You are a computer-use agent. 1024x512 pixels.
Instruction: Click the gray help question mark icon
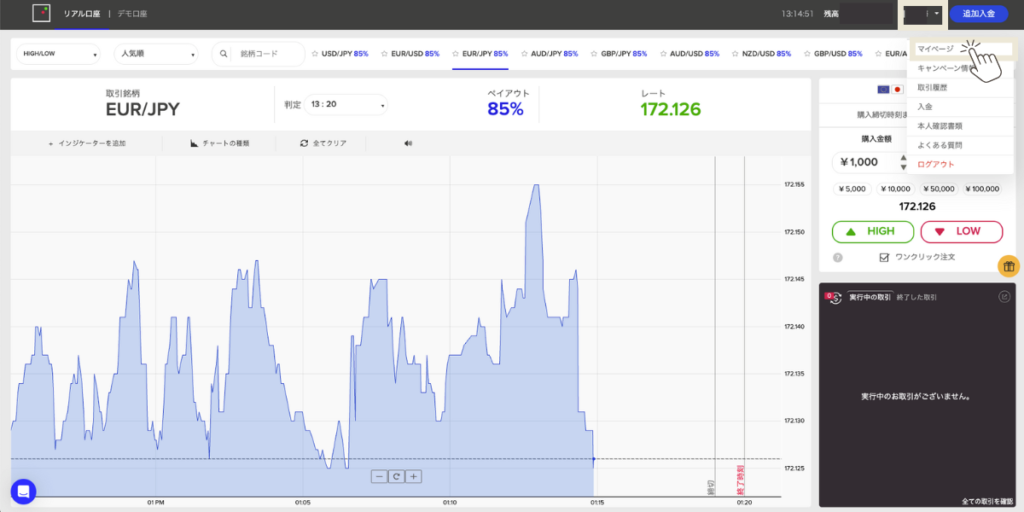837,258
